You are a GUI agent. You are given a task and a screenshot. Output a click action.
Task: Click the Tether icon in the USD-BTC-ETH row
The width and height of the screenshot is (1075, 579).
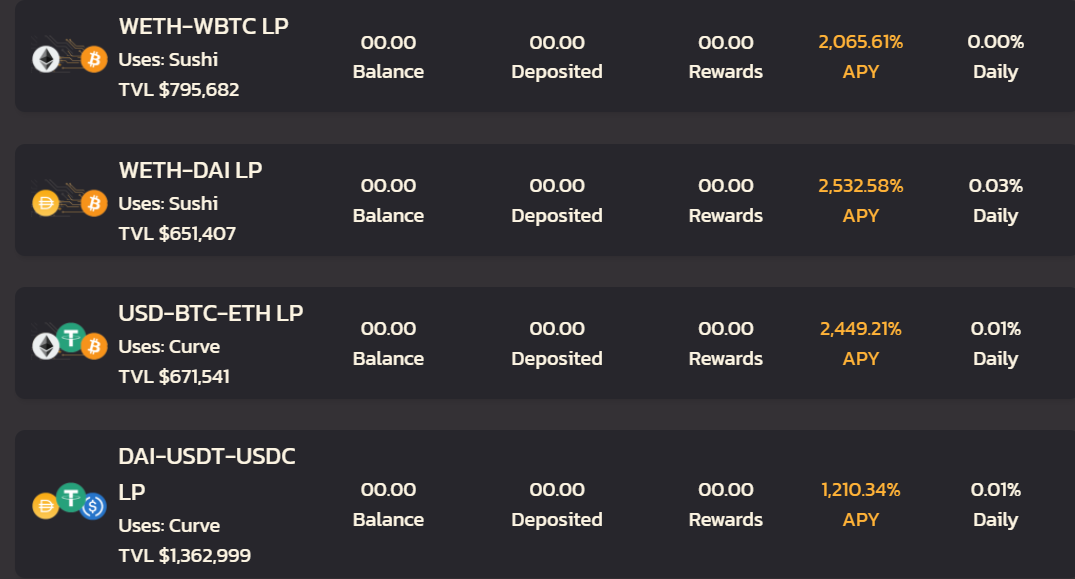tap(71, 337)
